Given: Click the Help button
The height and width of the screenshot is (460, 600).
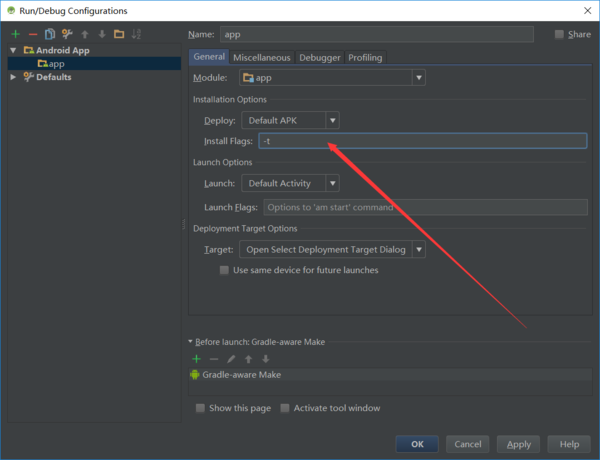Looking at the screenshot, I should 569,444.
